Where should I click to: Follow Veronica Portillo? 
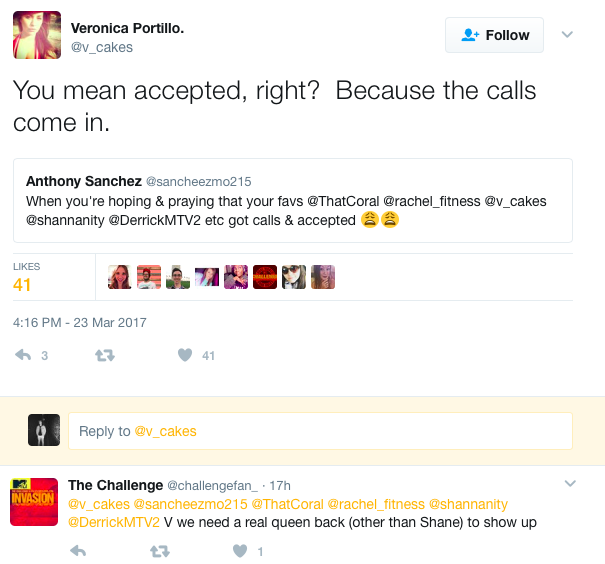(494, 35)
